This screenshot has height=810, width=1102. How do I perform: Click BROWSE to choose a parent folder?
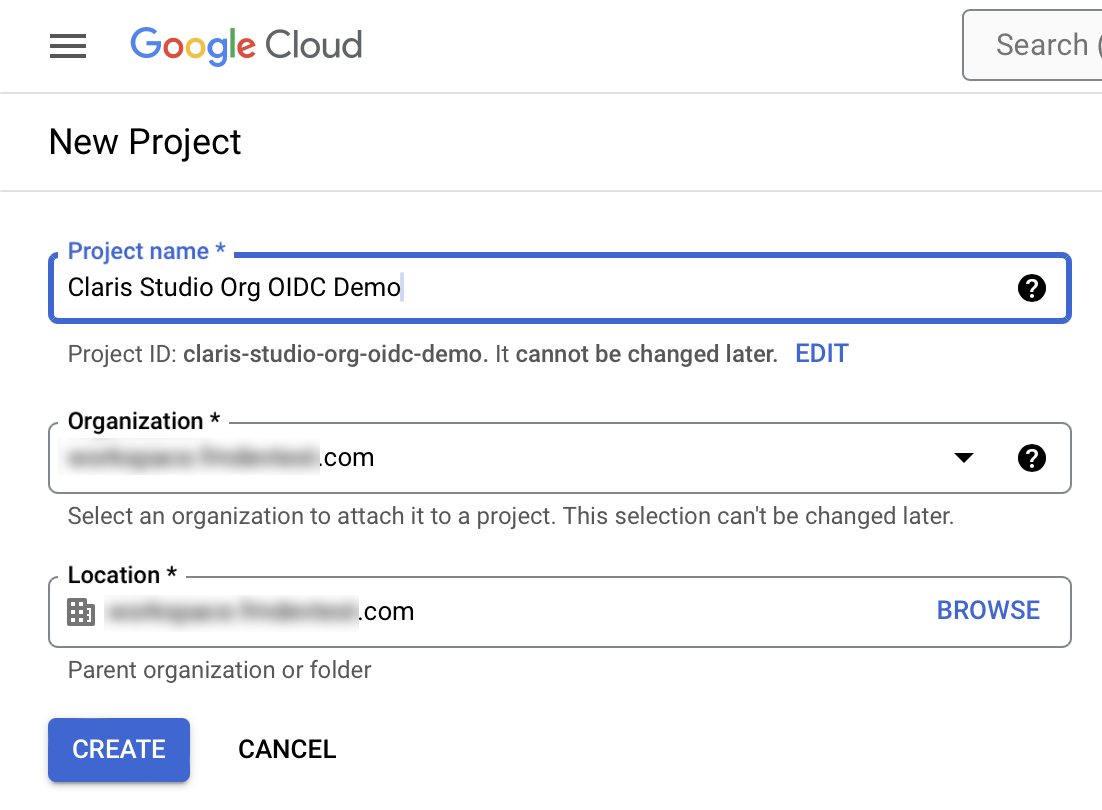click(x=987, y=610)
